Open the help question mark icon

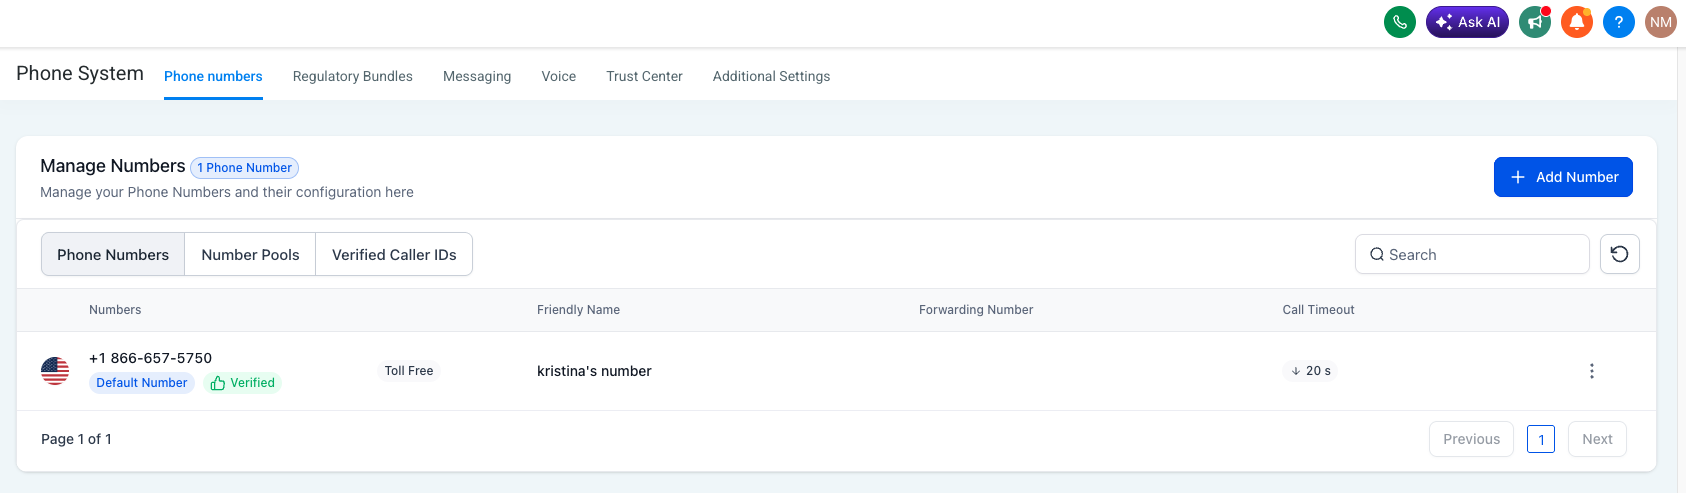coord(1619,22)
